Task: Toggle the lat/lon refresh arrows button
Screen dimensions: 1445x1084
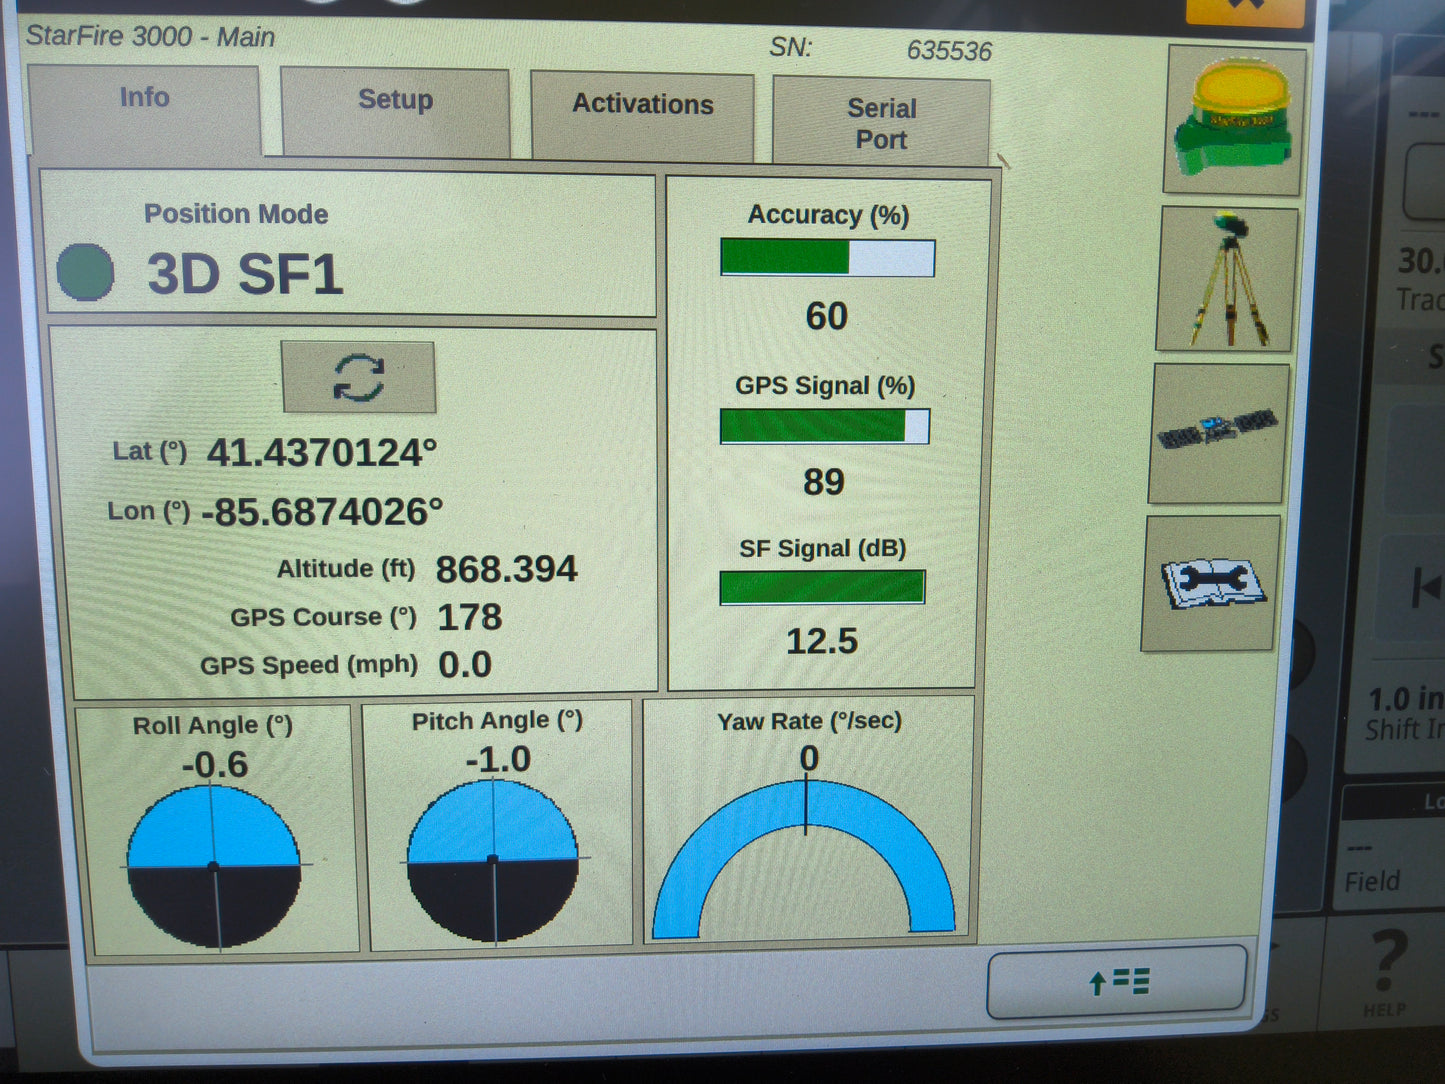Action: point(359,377)
